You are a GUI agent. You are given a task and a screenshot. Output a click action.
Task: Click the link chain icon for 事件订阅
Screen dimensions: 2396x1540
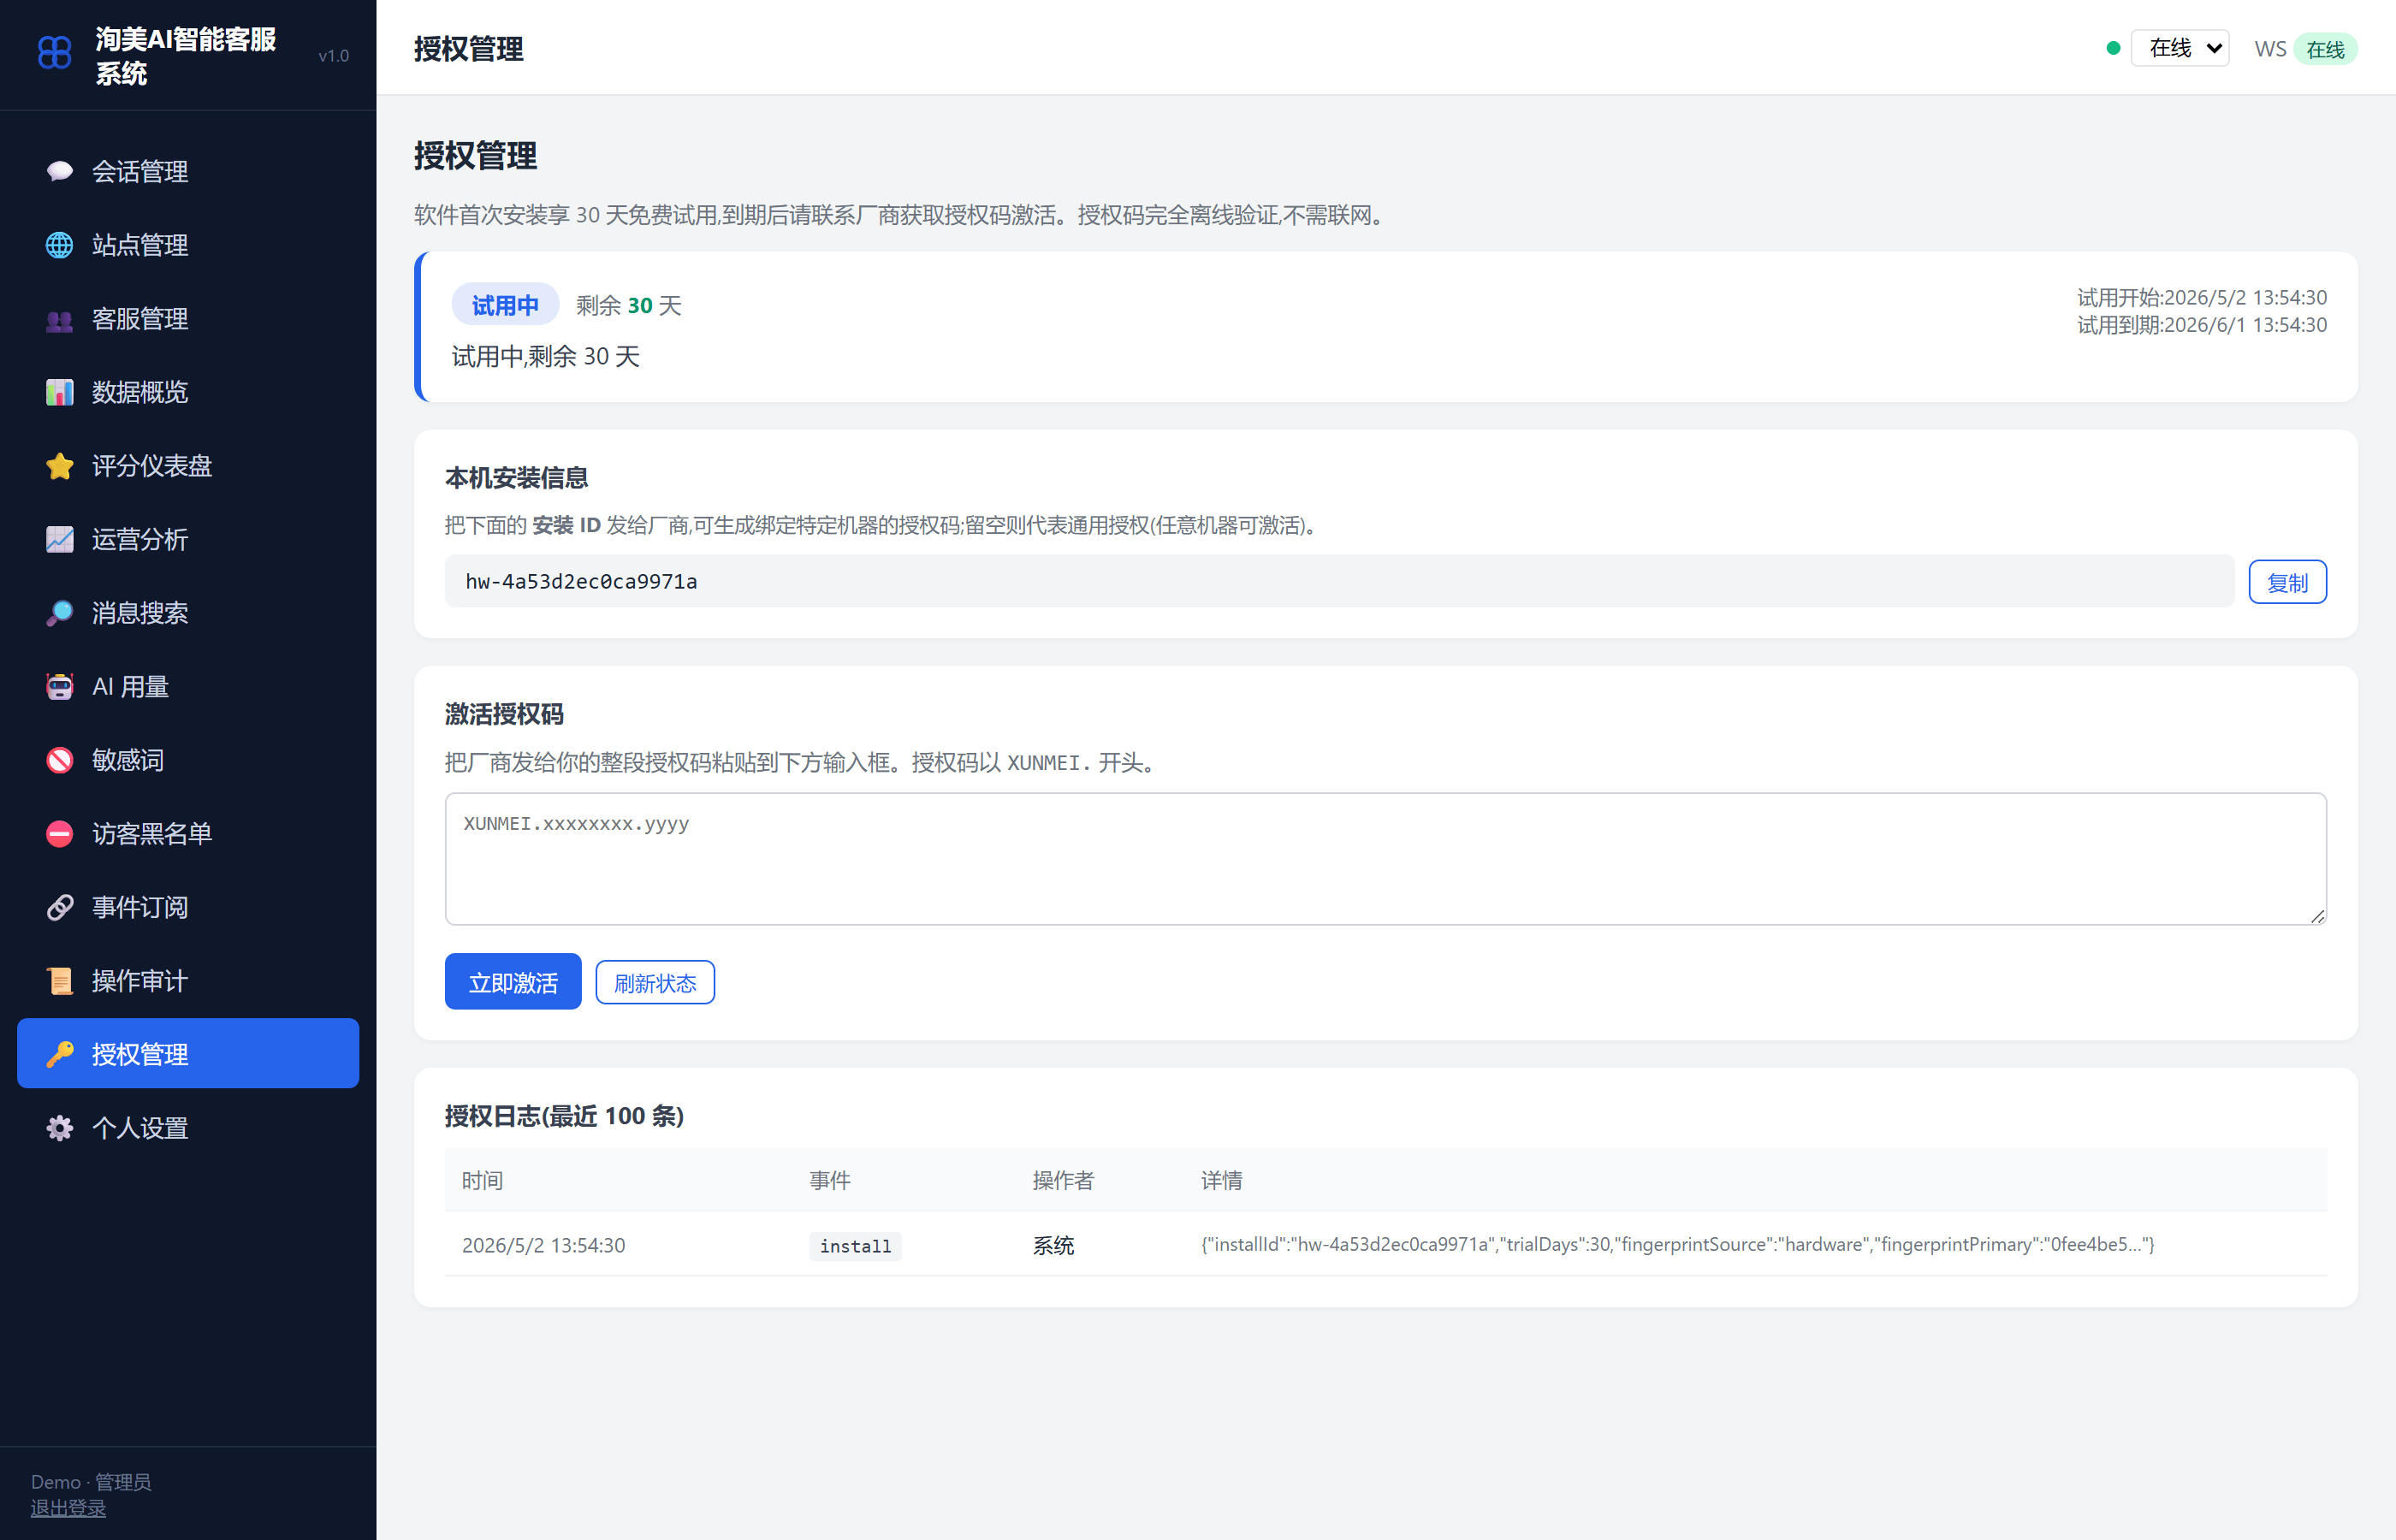tap(59, 907)
